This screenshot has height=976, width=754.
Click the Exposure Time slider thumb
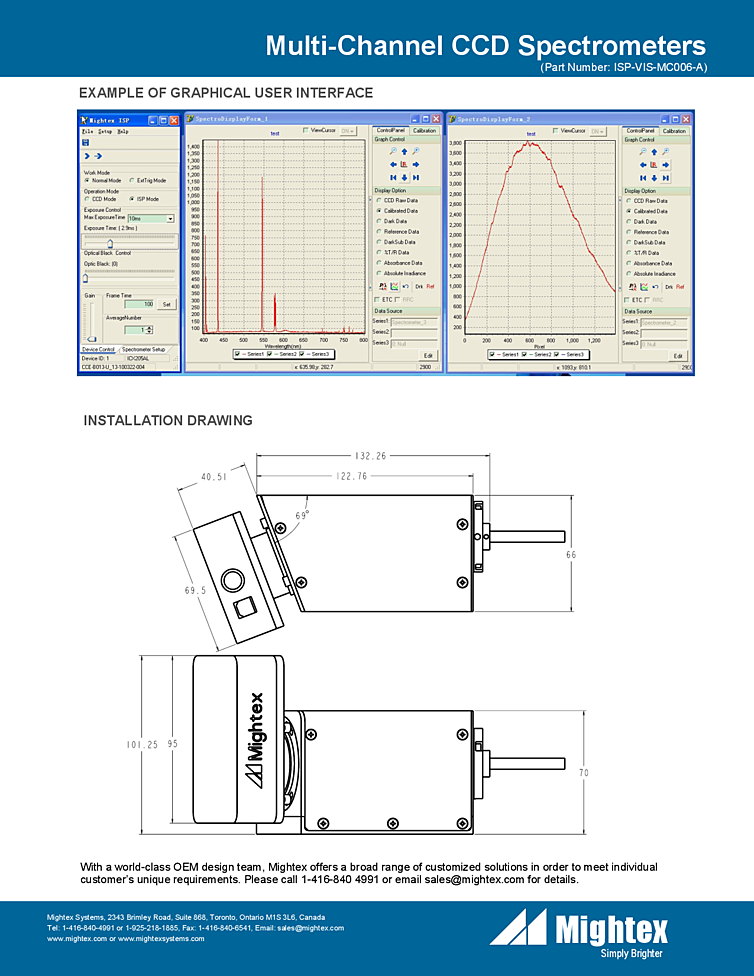(110, 243)
